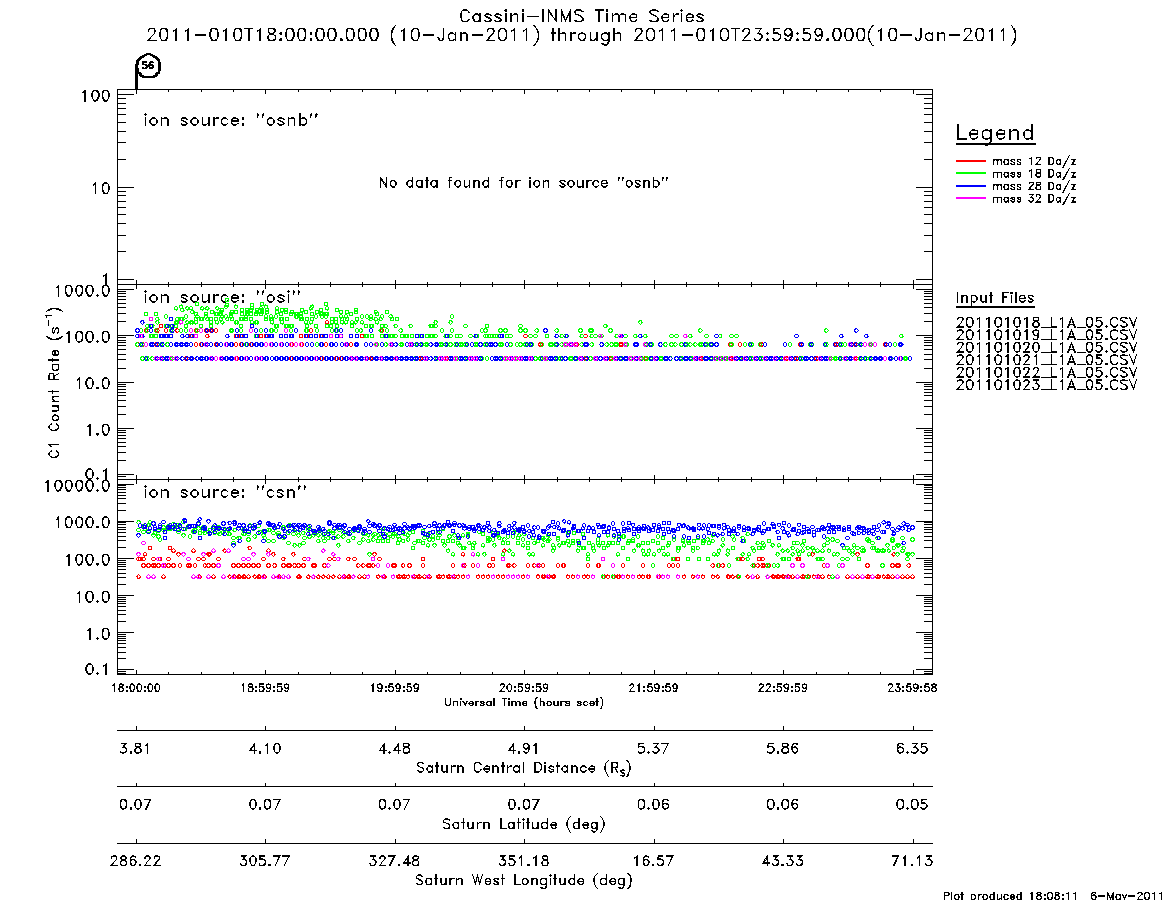Click the magenta mass 32 Da/z legend line
This screenshot has width=1165, height=900.
970,198
